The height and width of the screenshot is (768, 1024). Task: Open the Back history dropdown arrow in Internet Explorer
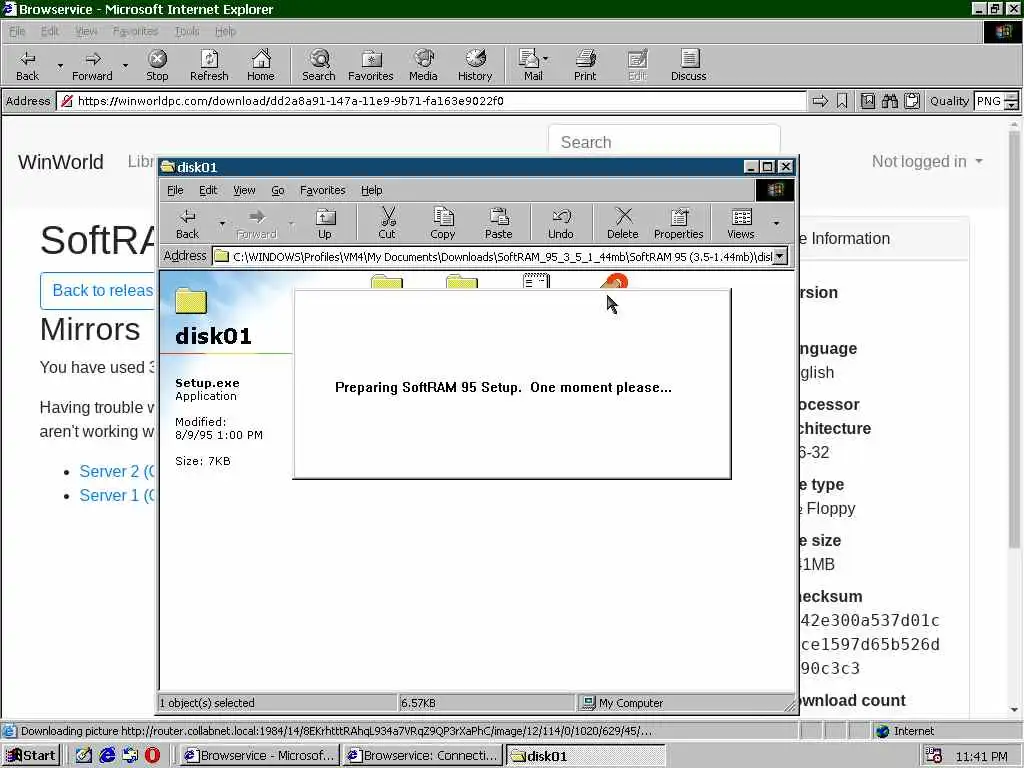tap(60, 66)
